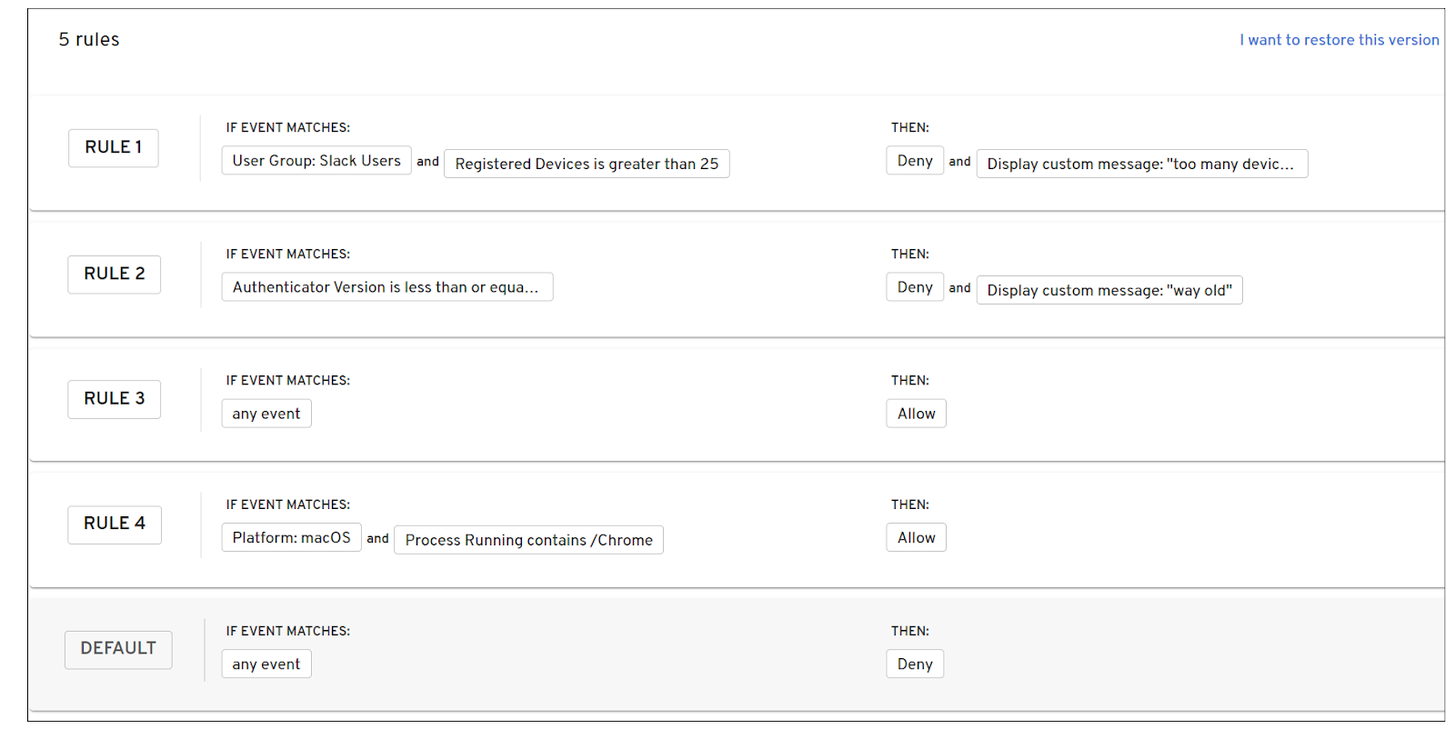Select the RULE 2 label button
The image size is (1455, 729).
point(114,274)
